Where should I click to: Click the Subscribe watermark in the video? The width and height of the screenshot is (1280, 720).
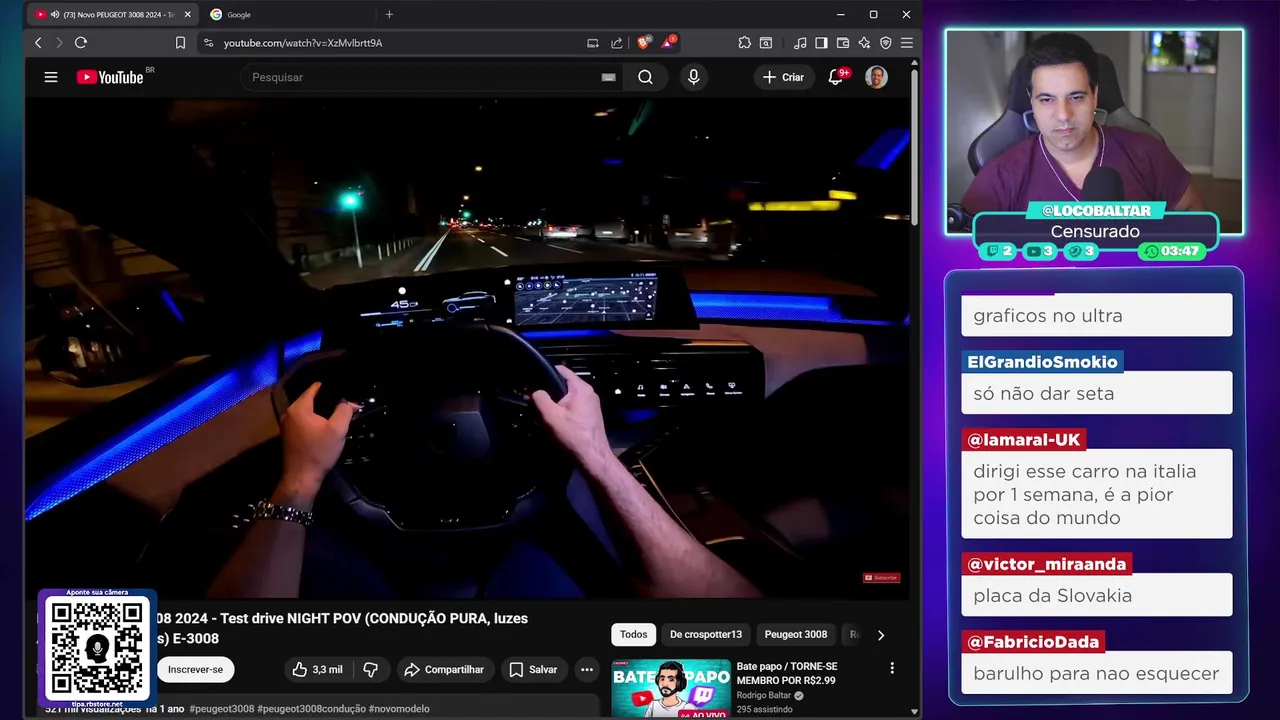(x=882, y=578)
